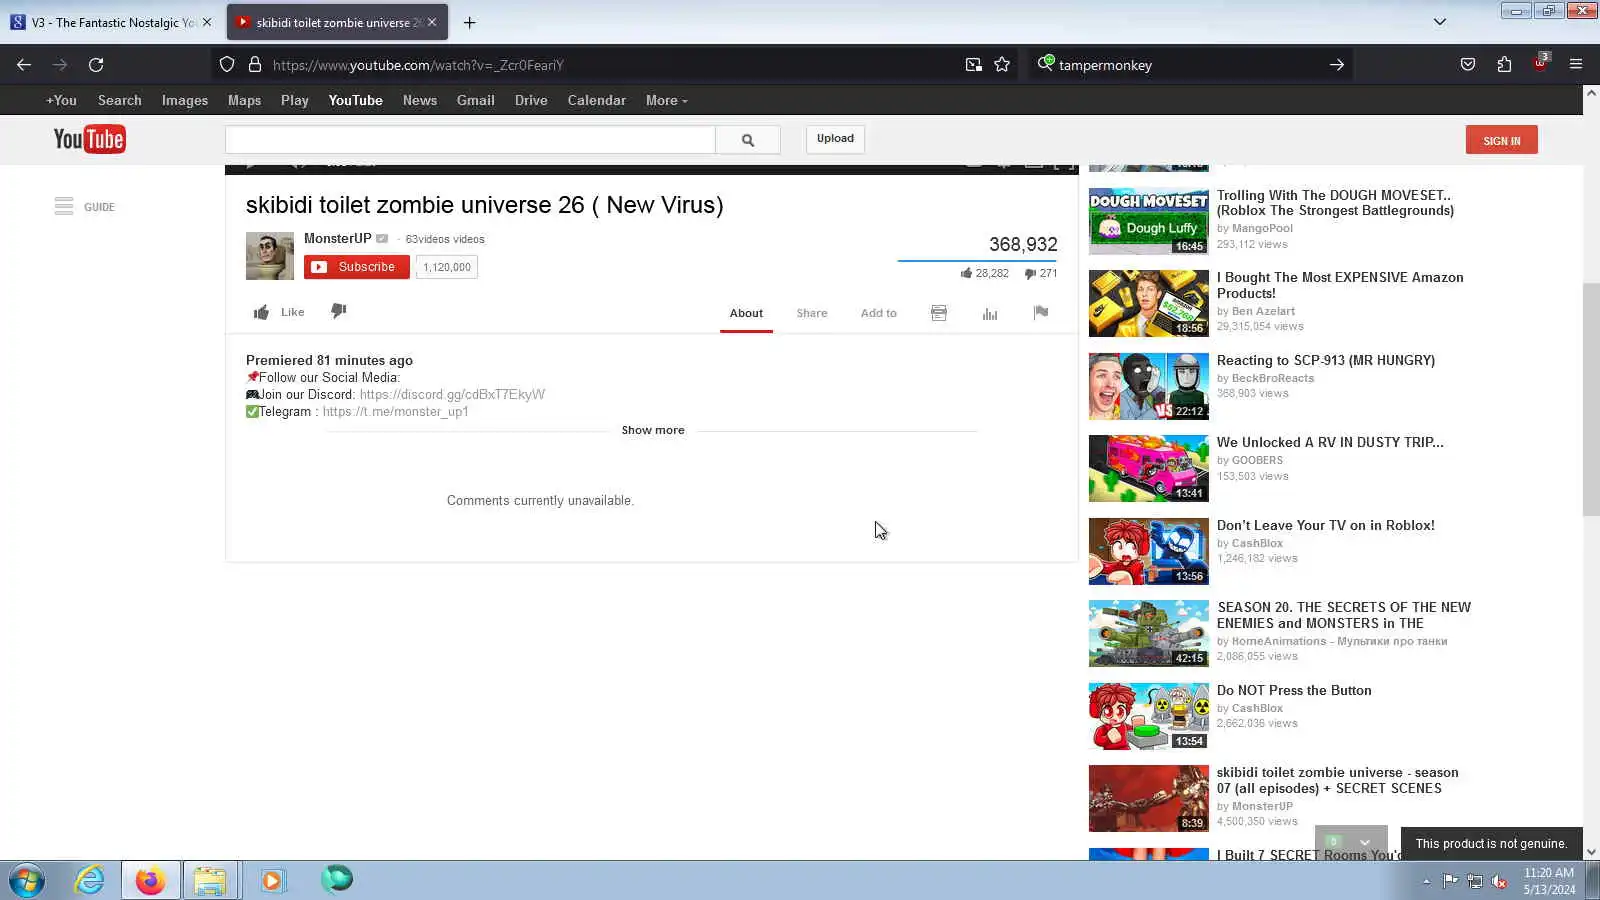
Task: Click the volume icon in system tray
Action: [1499, 881]
